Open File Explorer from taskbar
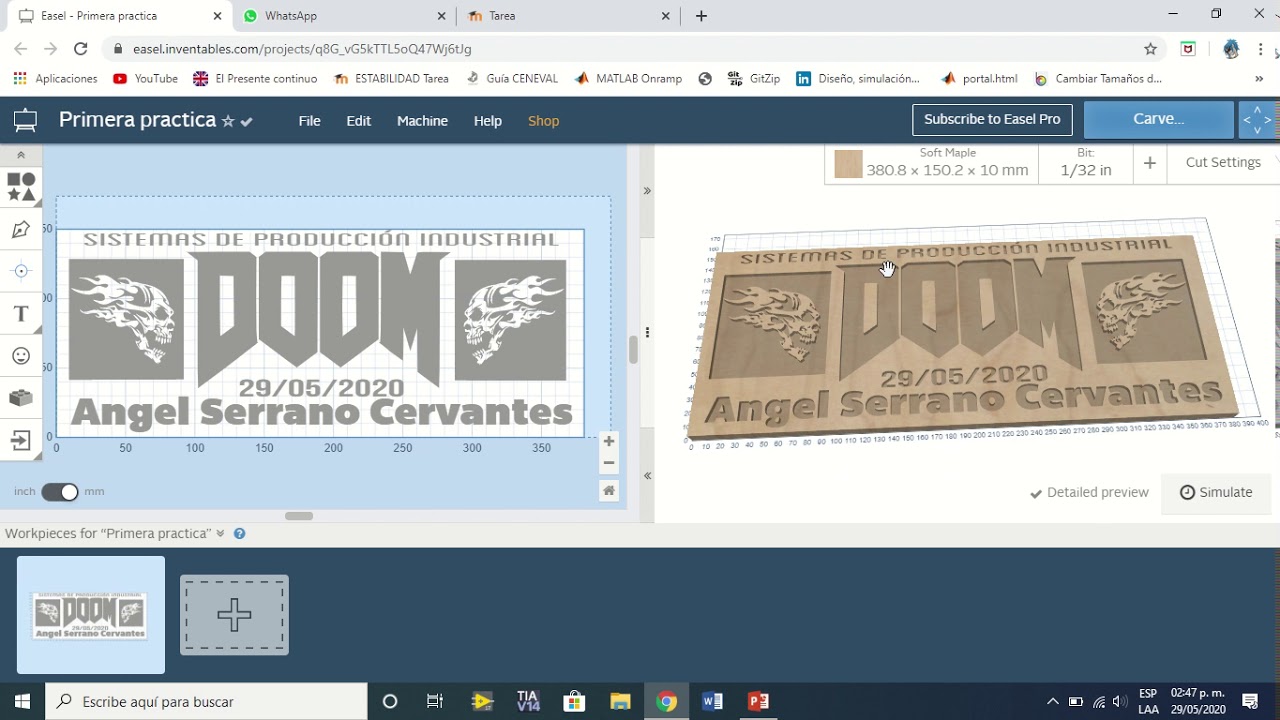Viewport: 1280px width, 720px height. click(620, 701)
